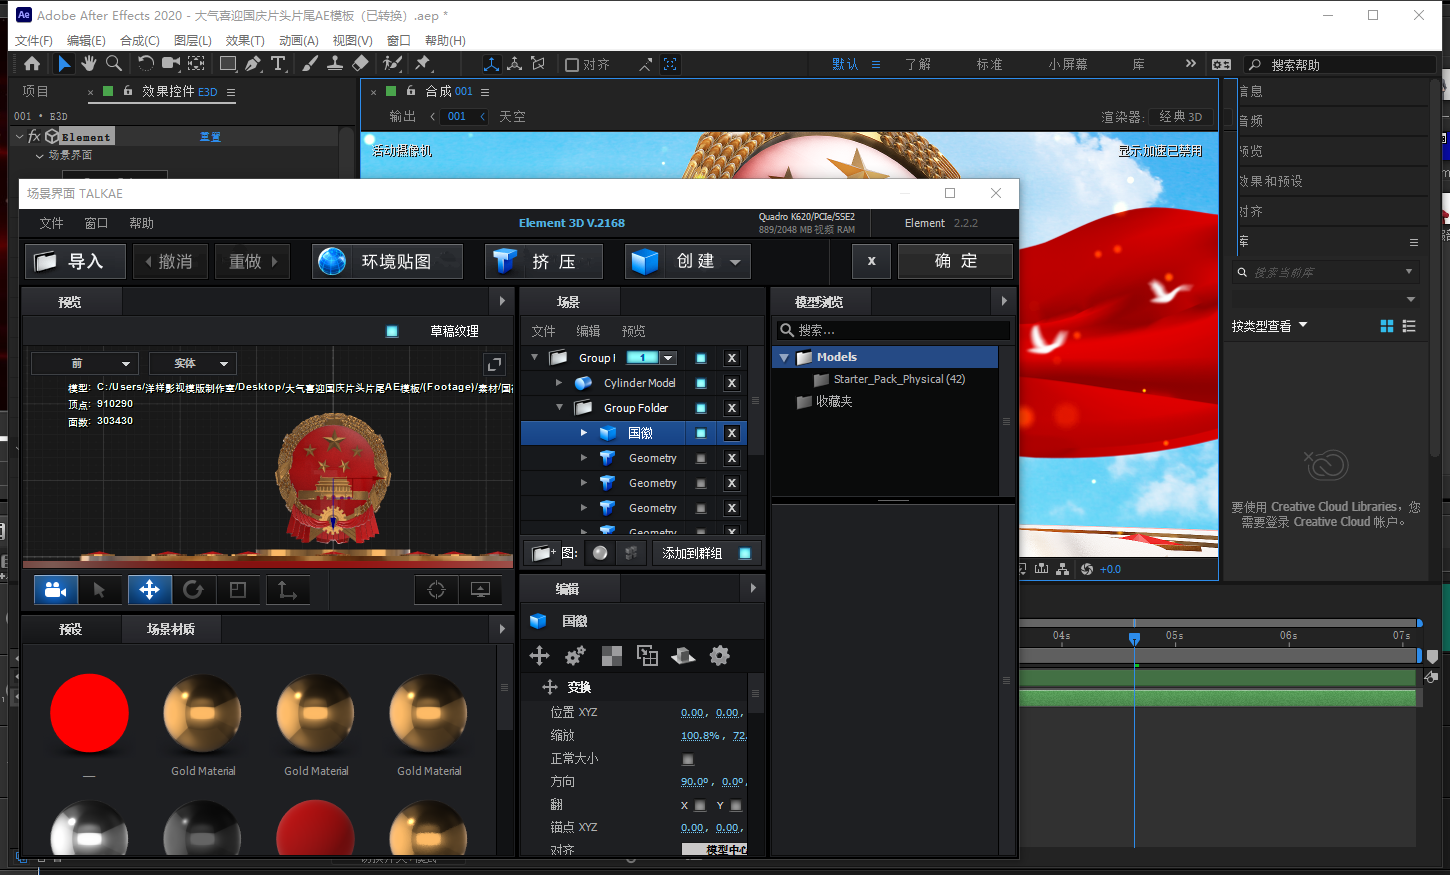
Task: Open the cube on plane tab in edit panel
Action: [x=683, y=656]
